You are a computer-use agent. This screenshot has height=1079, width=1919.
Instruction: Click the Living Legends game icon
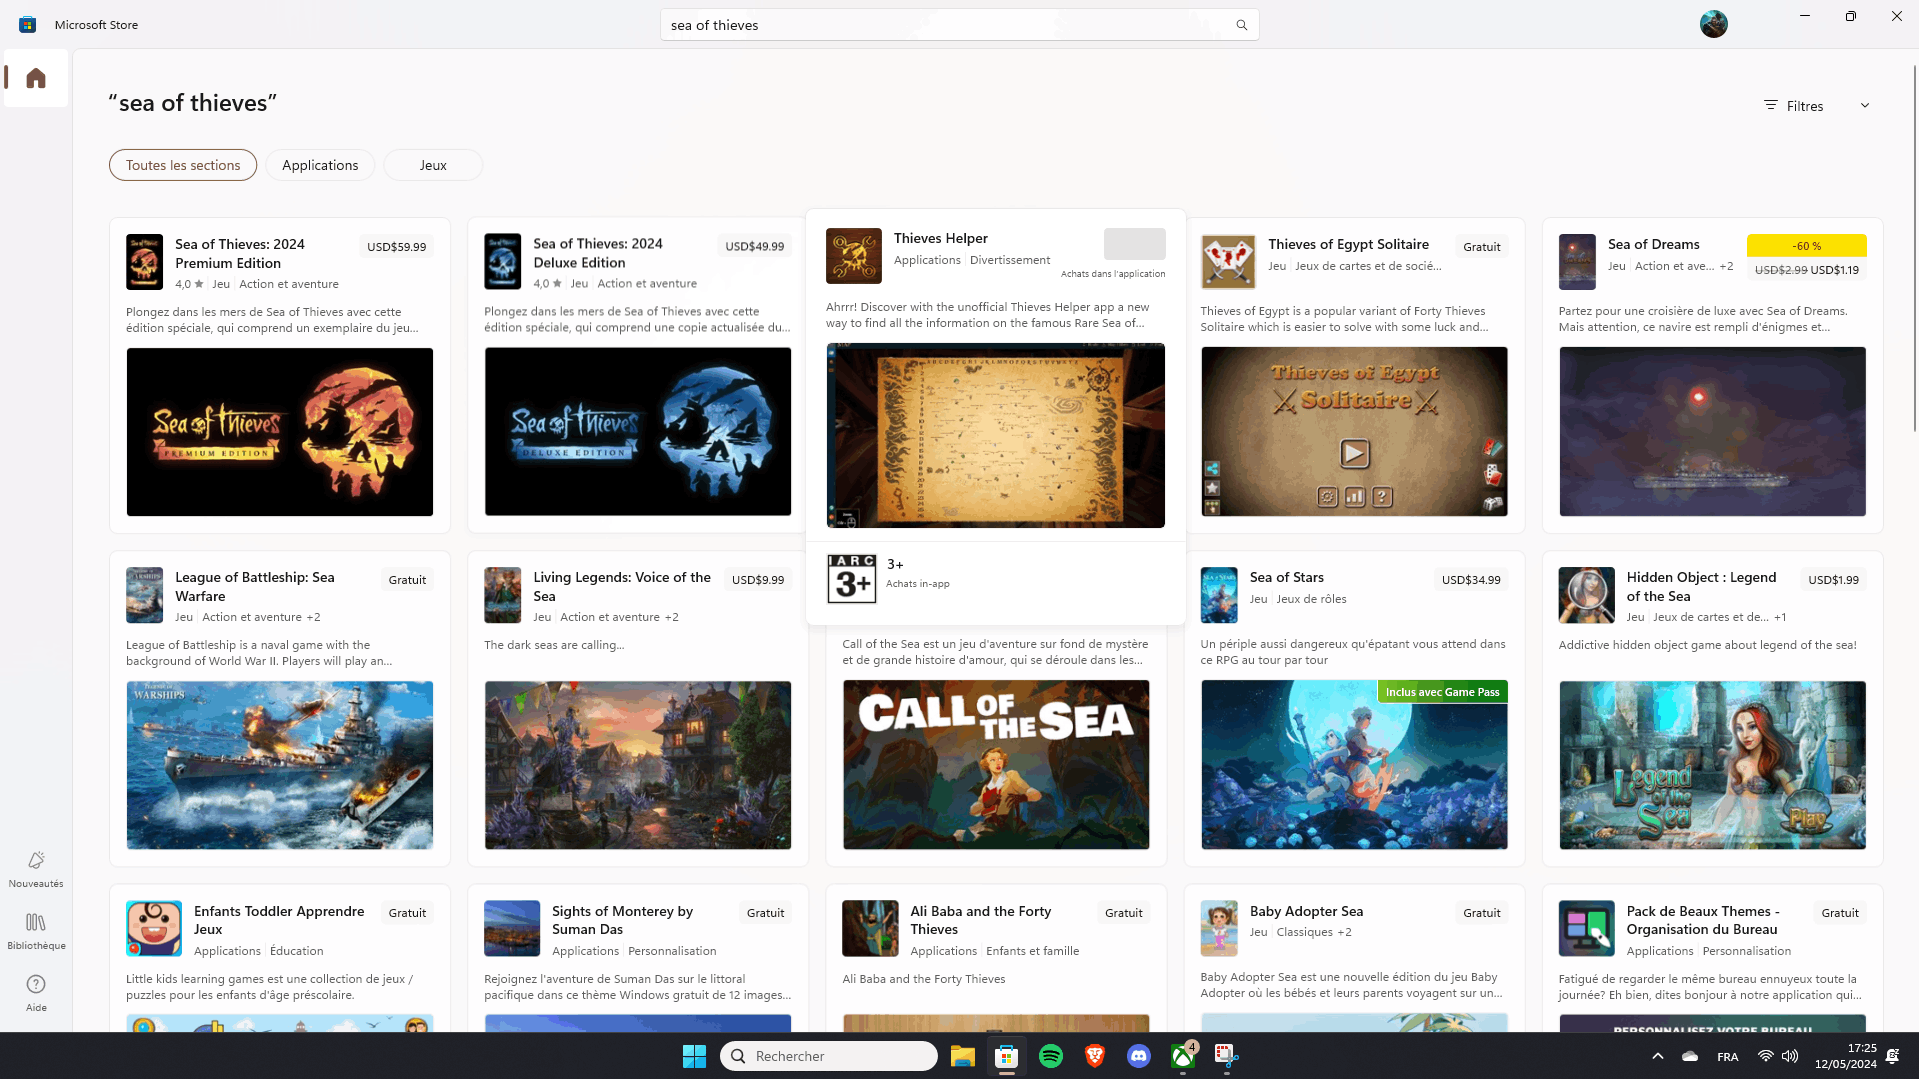pyautogui.click(x=502, y=595)
